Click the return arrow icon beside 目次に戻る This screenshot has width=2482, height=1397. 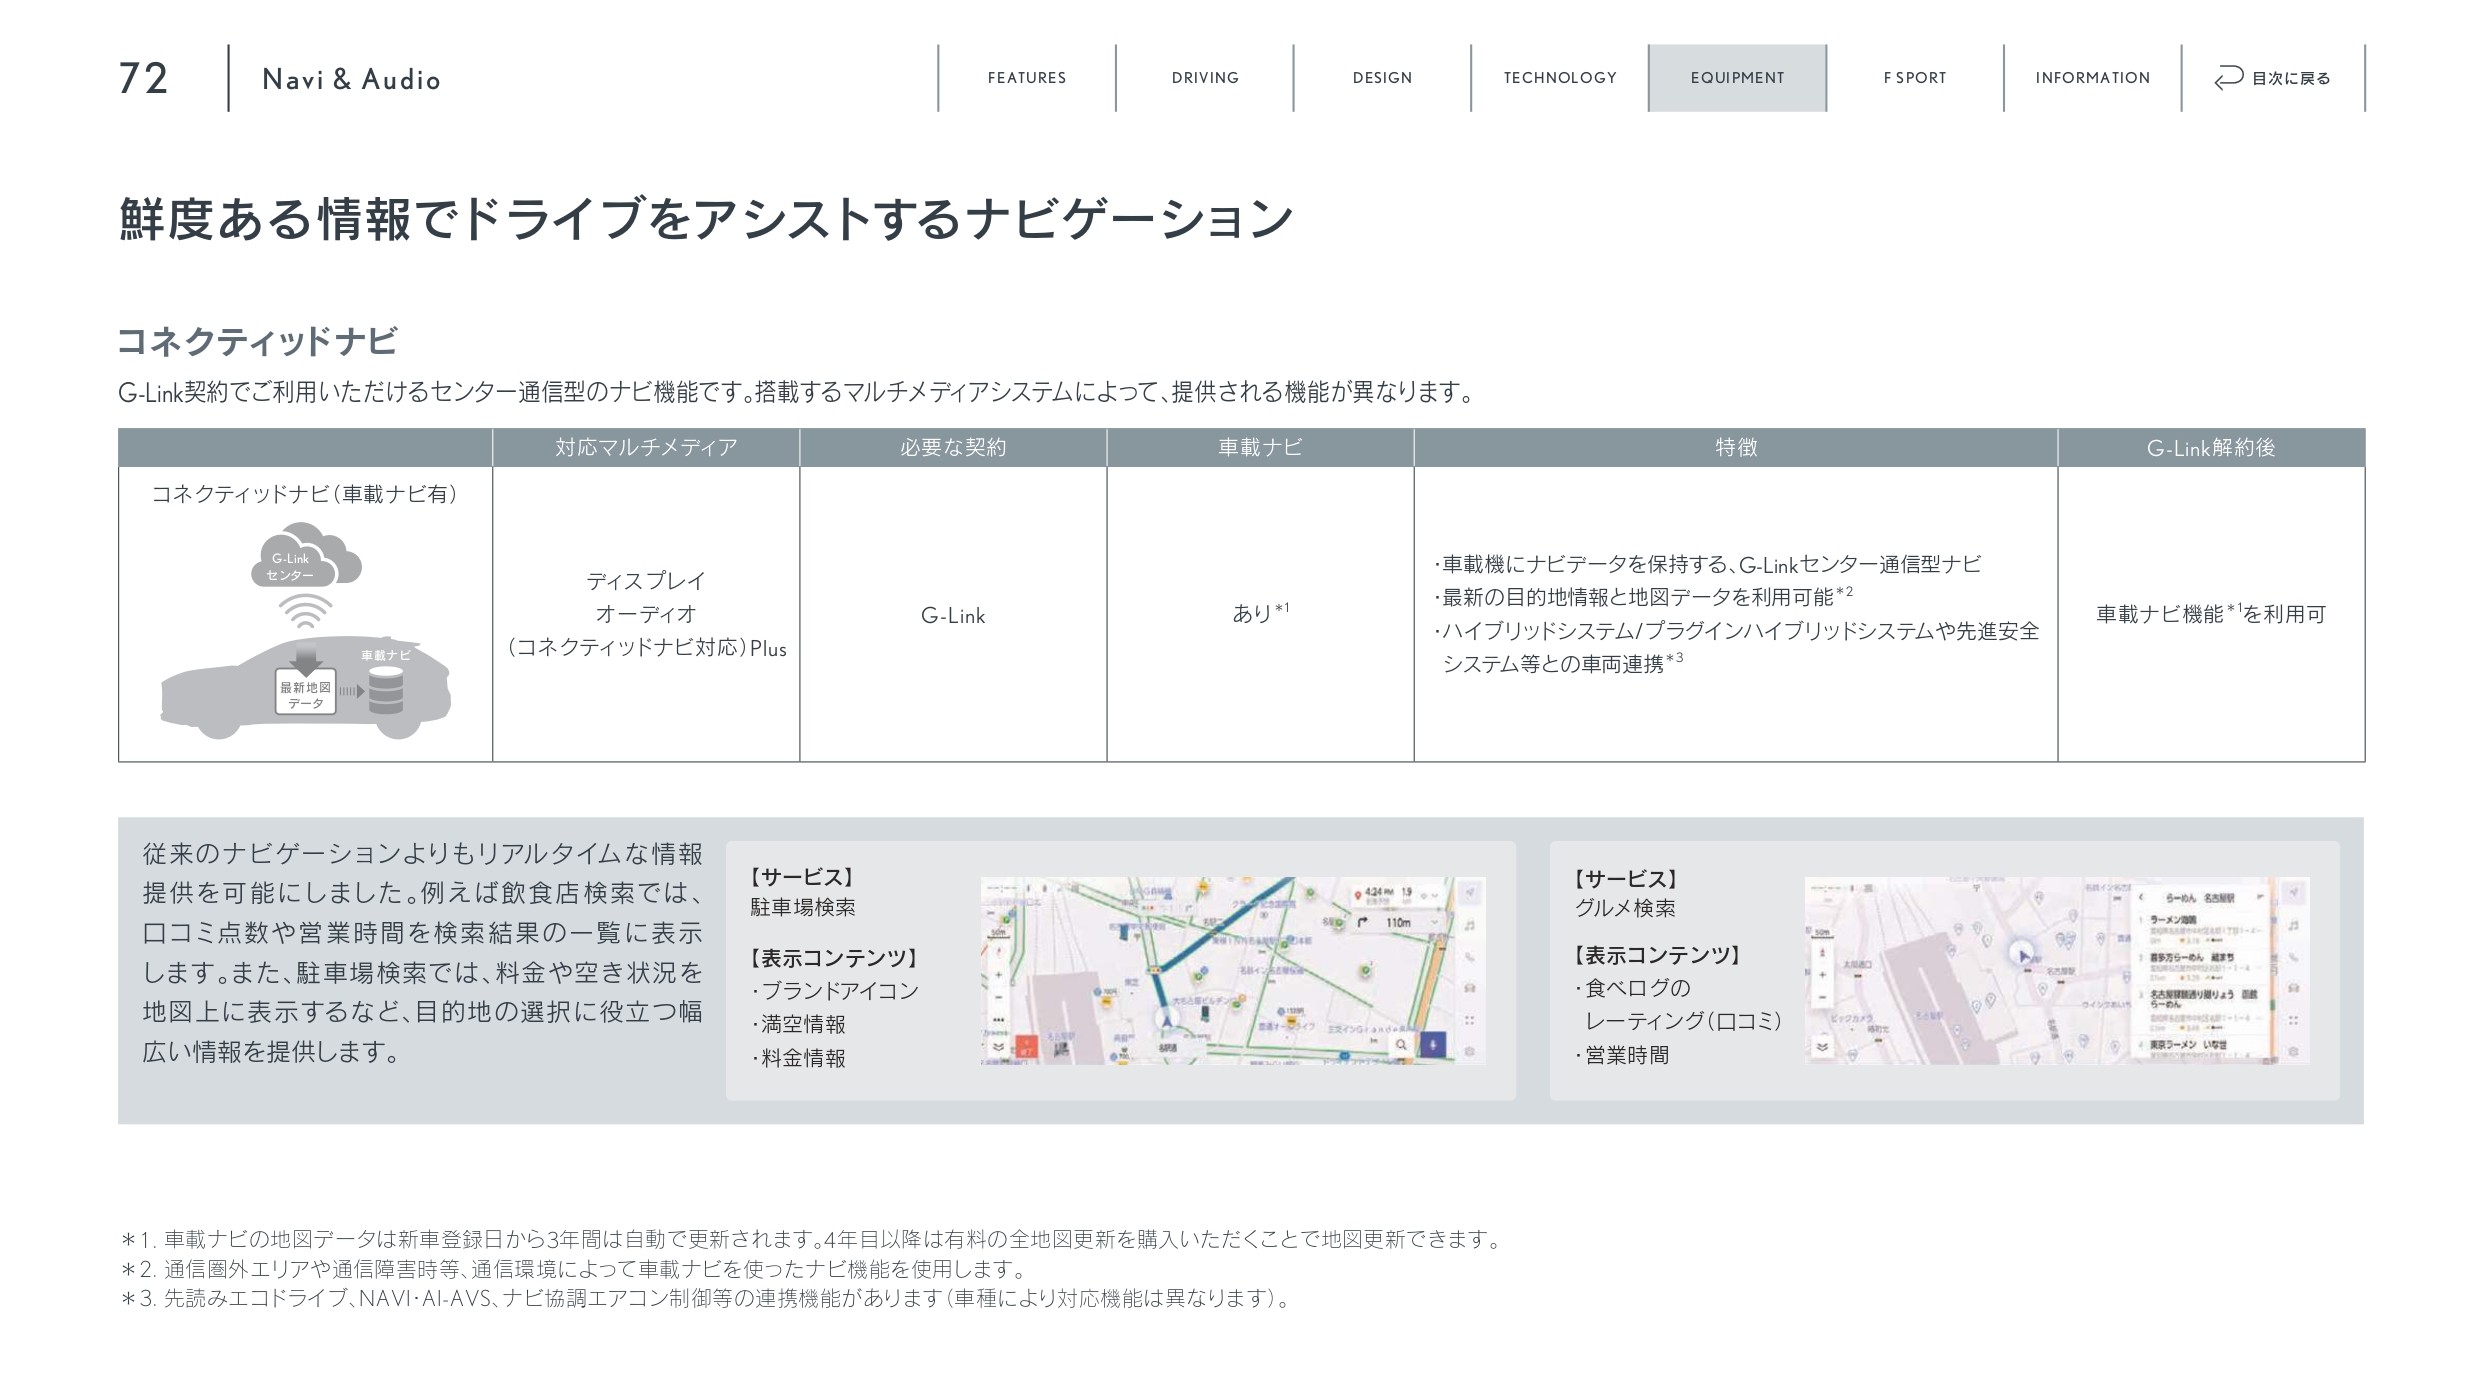(2229, 78)
